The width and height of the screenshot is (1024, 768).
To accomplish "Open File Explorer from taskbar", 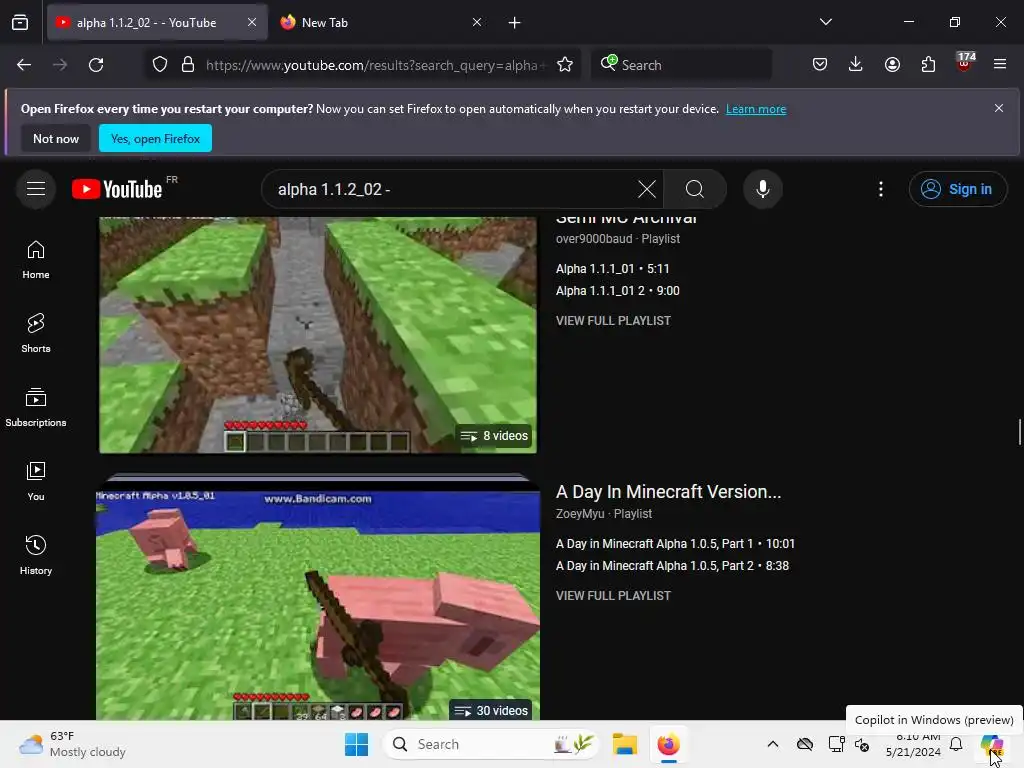I will [x=624, y=744].
